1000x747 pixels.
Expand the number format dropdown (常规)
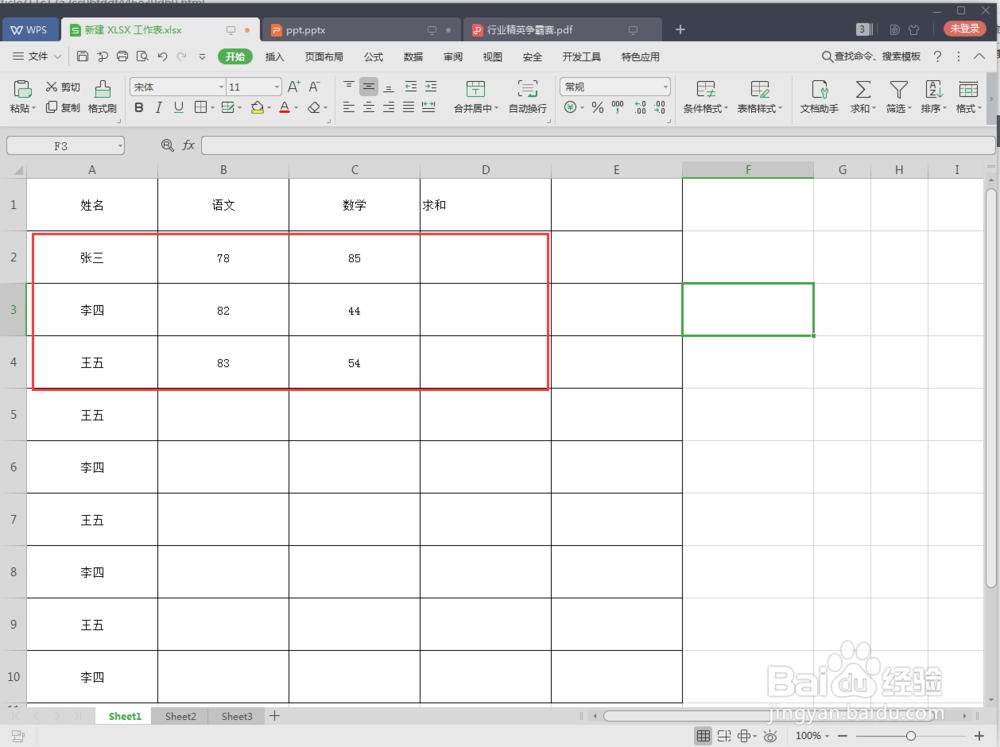[665, 87]
